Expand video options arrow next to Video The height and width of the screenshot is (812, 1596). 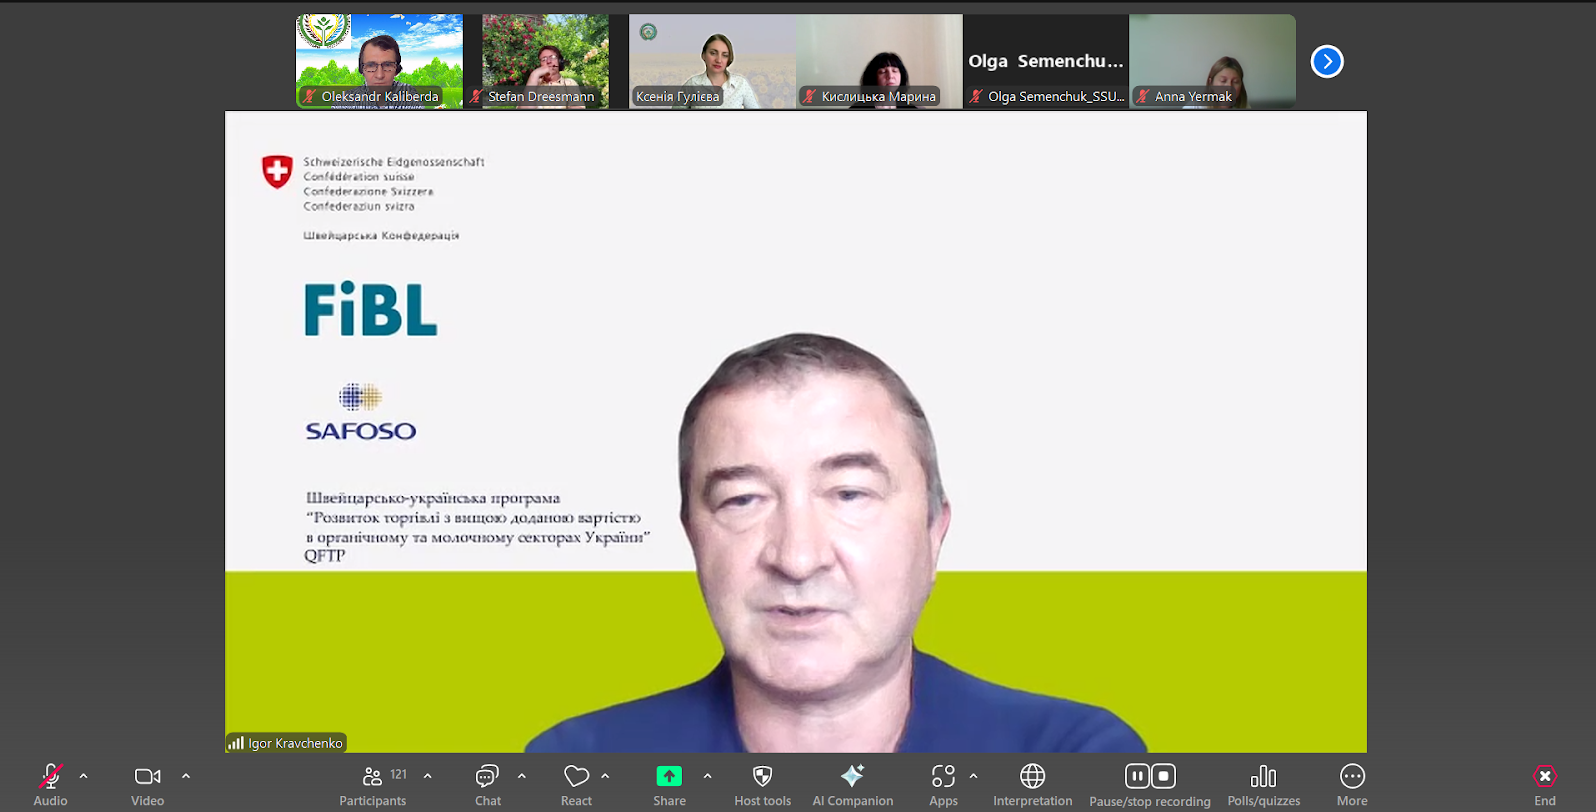(186, 776)
